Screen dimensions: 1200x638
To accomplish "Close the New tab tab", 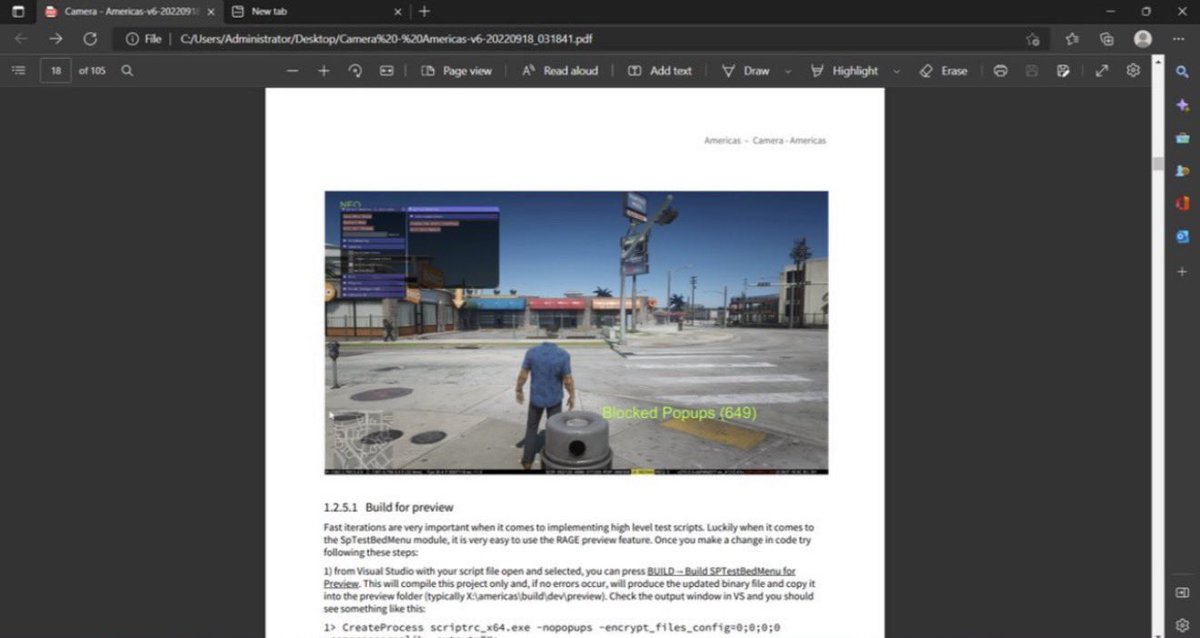I will point(397,11).
